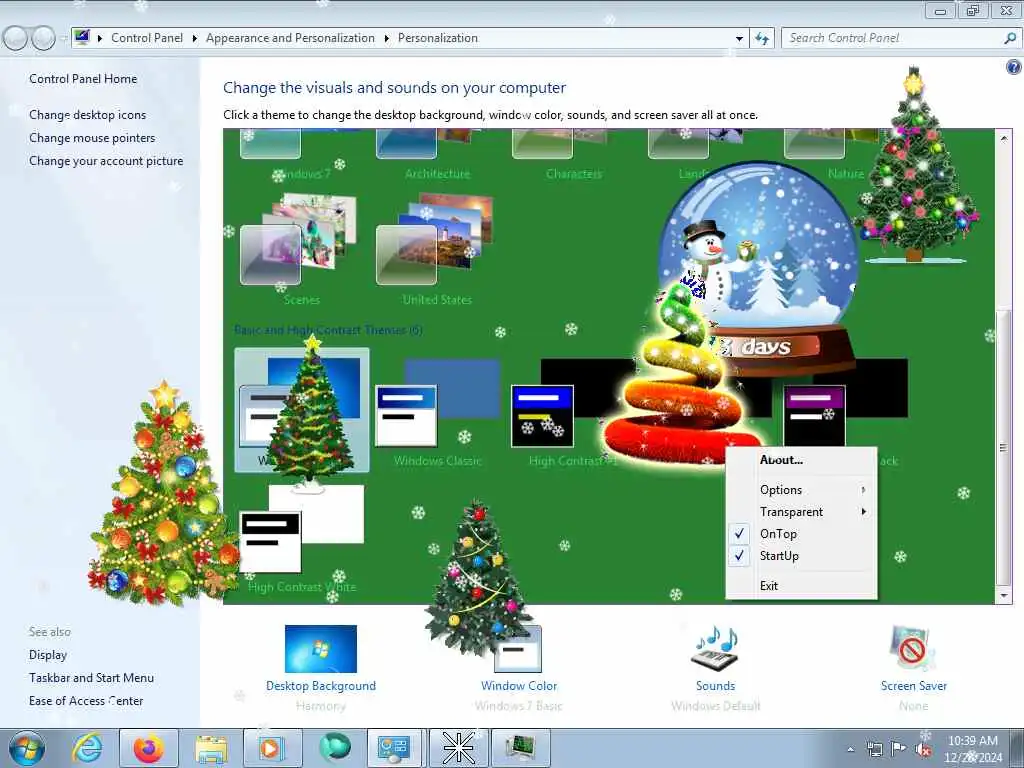The width and height of the screenshot is (1024, 768).
Task: Click the theme list scrollbar thumb
Action: point(1004,447)
